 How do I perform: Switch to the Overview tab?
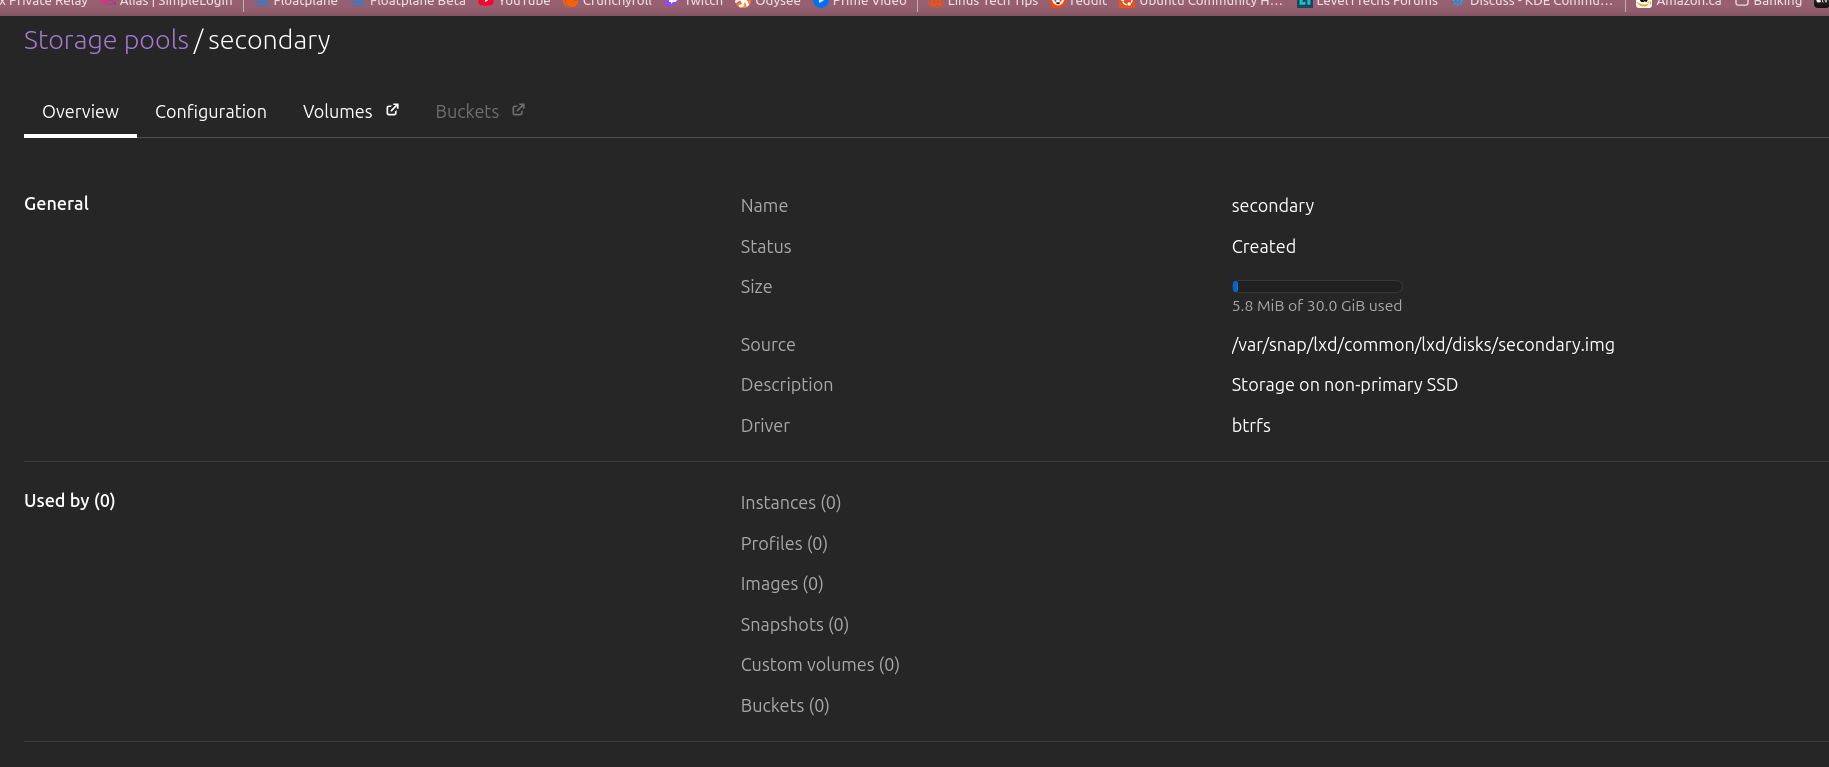tap(80, 111)
